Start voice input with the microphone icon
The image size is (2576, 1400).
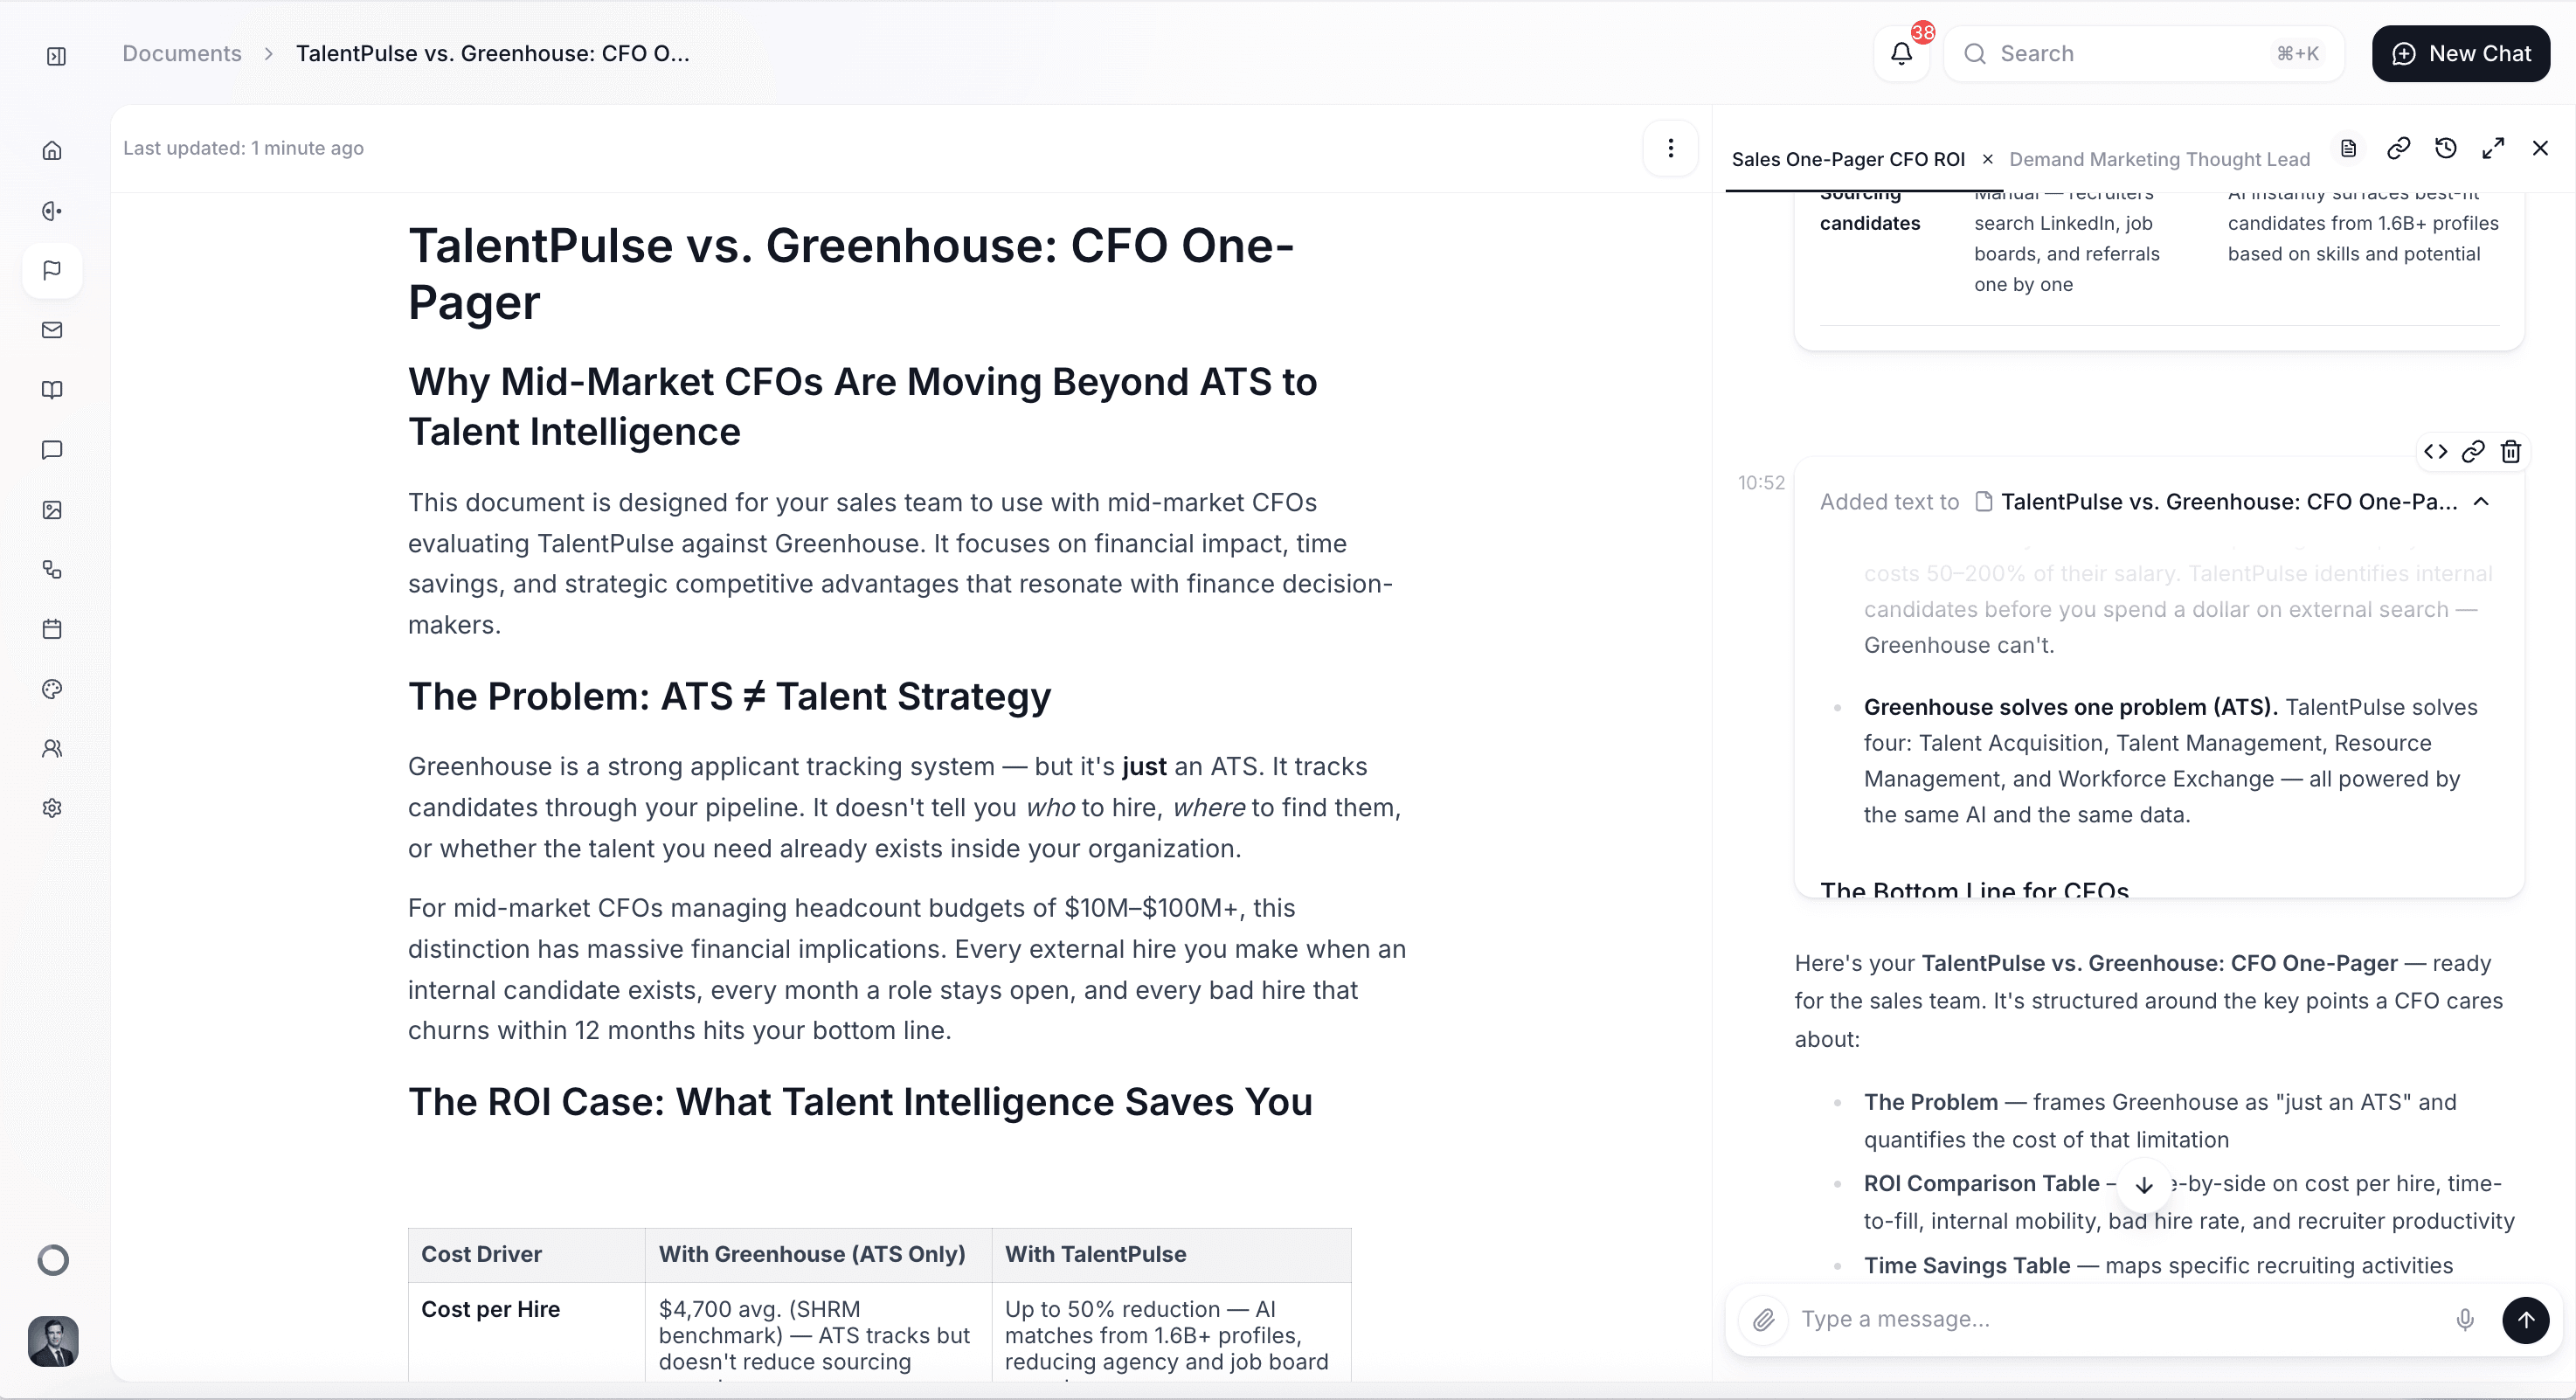point(2465,1319)
